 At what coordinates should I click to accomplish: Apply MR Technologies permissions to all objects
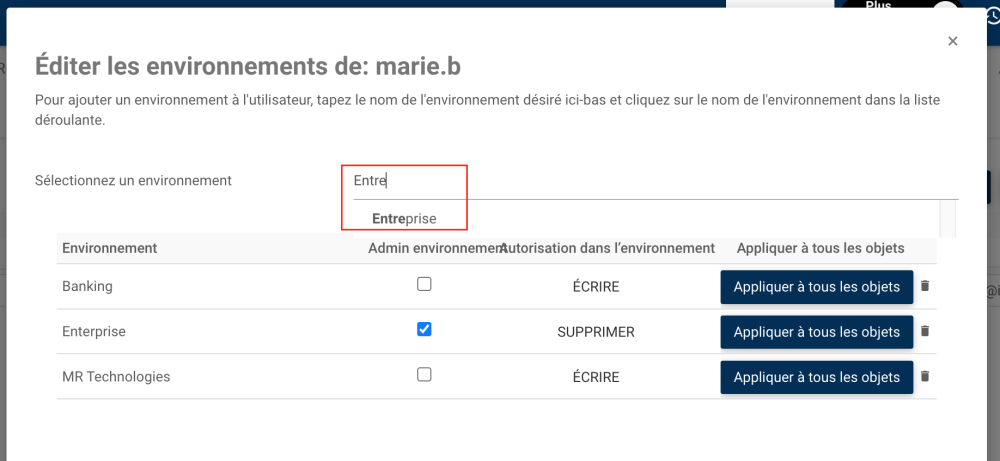(x=817, y=377)
